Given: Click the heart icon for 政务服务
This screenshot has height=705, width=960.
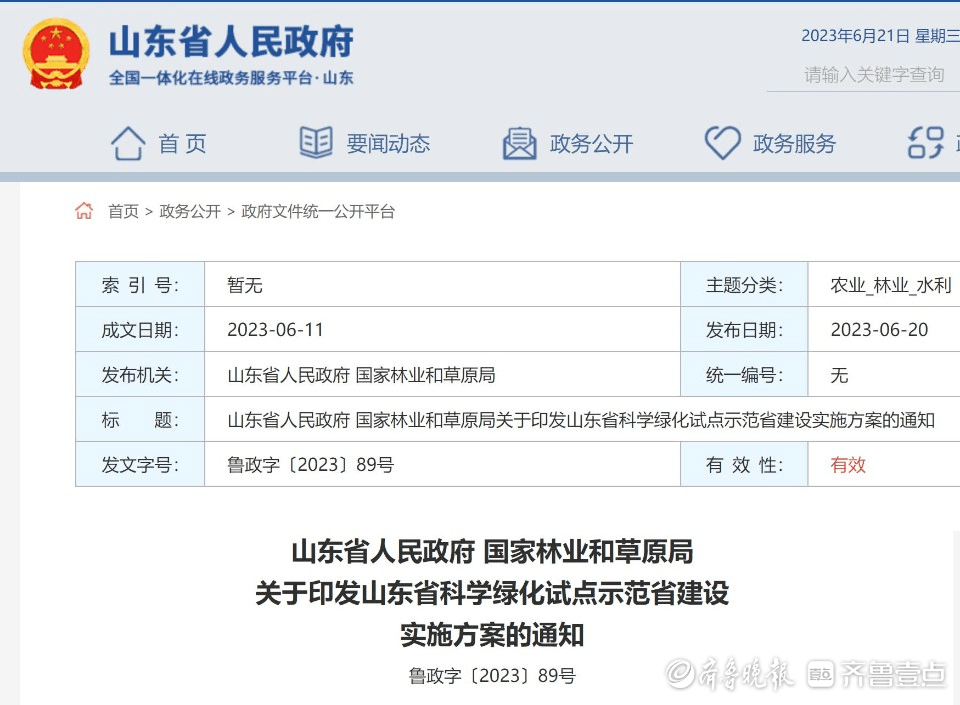Looking at the screenshot, I should pyautogui.click(x=722, y=143).
